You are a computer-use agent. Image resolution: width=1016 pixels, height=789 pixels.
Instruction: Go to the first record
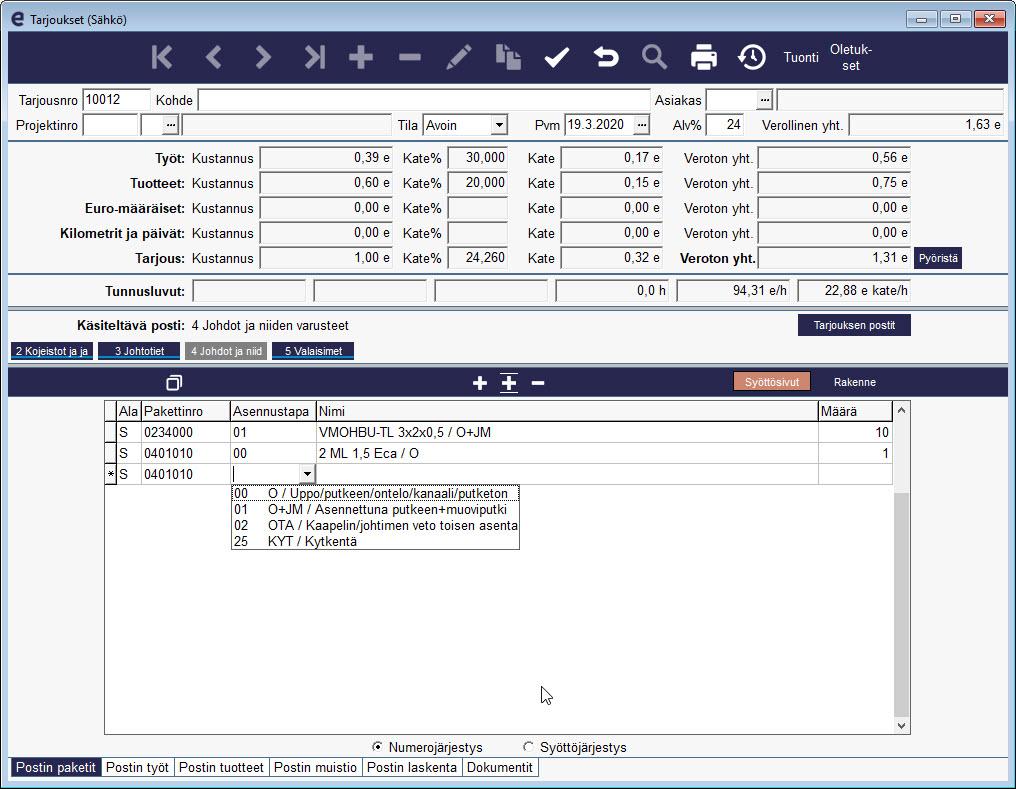tap(162, 58)
